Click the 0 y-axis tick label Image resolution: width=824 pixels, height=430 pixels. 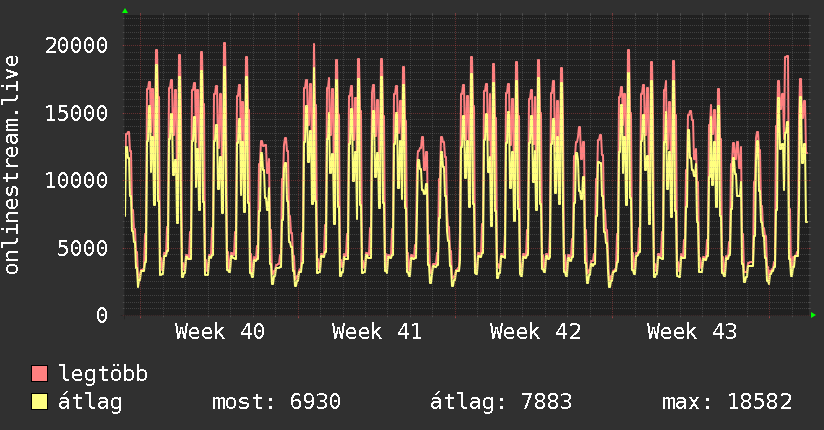(x=102, y=315)
